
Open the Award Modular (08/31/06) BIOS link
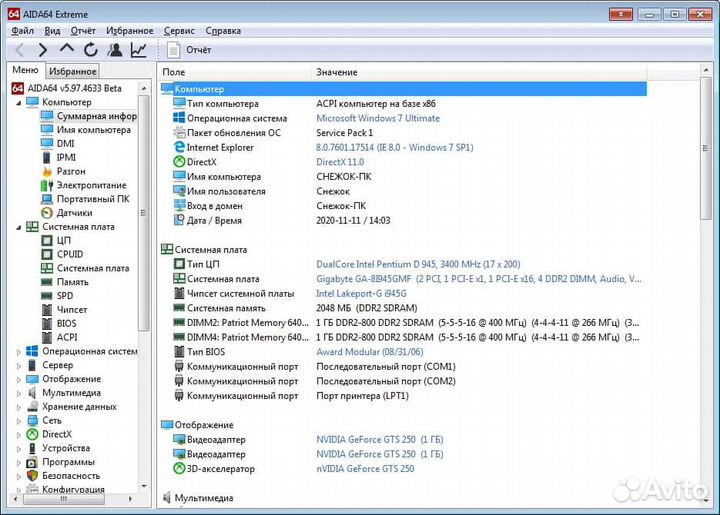370,352
